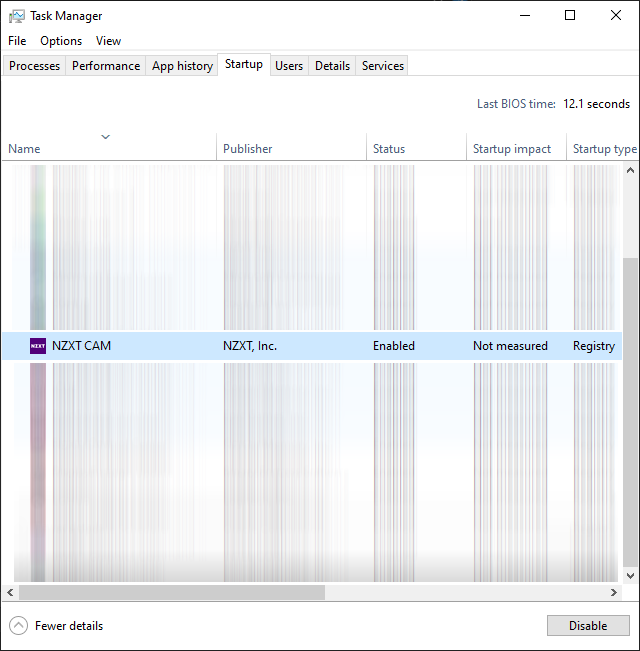The width and height of the screenshot is (640, 651).
Task: Switch to the Services tab
Action: coord(383,66)
